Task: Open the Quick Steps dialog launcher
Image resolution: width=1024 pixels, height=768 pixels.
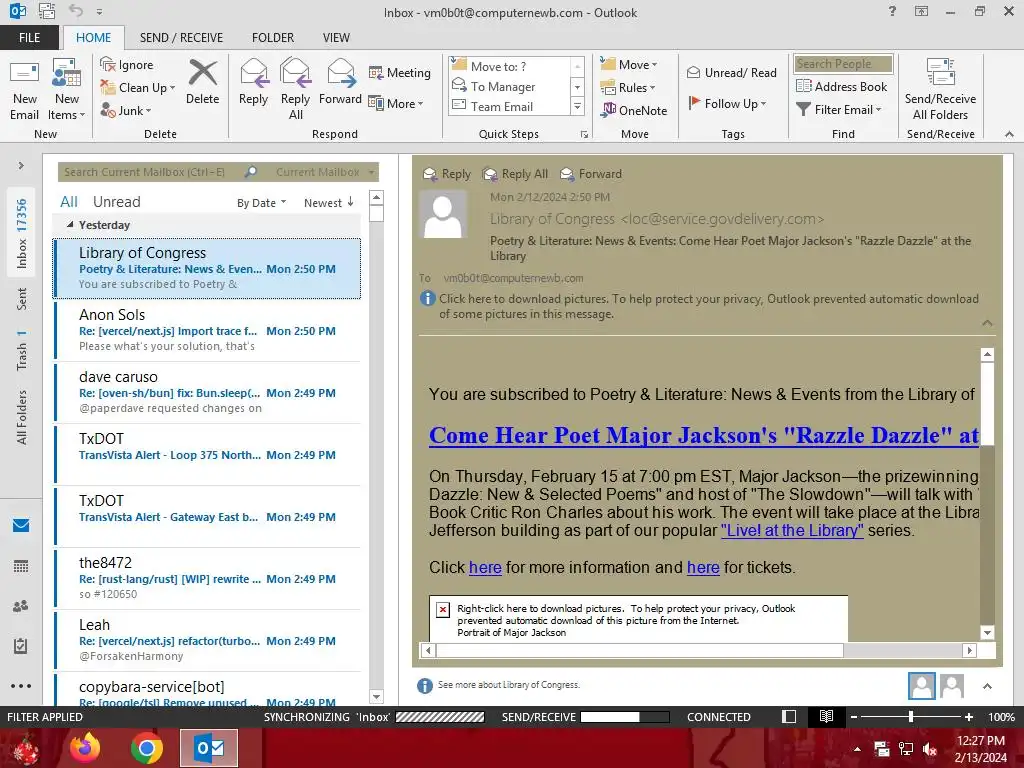Action: pyautogui.click(x=584, y=135)
